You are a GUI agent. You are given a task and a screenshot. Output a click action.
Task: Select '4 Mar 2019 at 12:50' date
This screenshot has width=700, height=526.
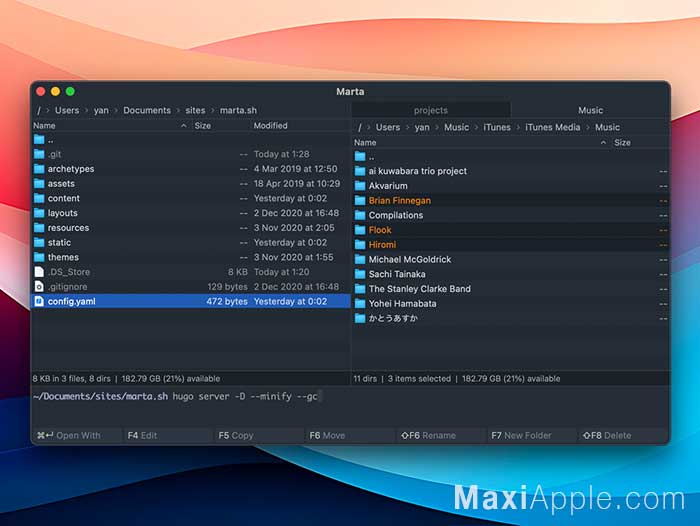coord(296,169)
